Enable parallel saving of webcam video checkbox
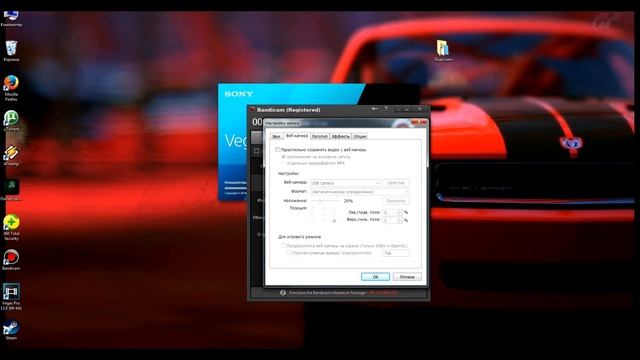 pyautogui.click(x=278, y=150)
